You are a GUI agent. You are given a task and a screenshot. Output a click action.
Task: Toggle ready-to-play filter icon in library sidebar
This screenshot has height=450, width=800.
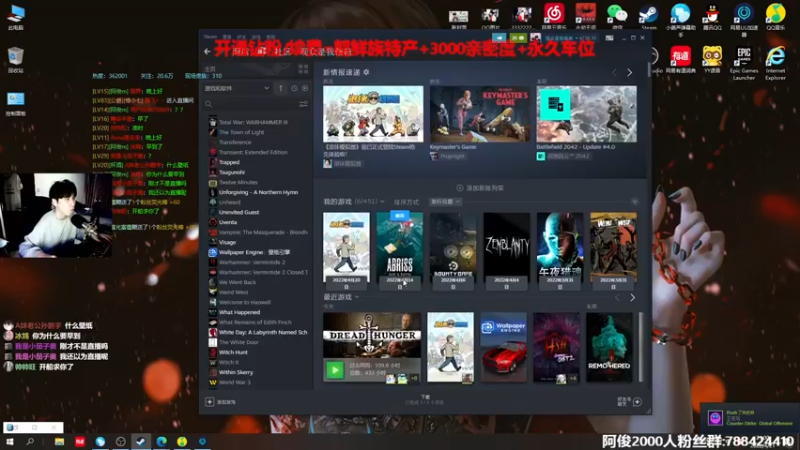point(305,88)
